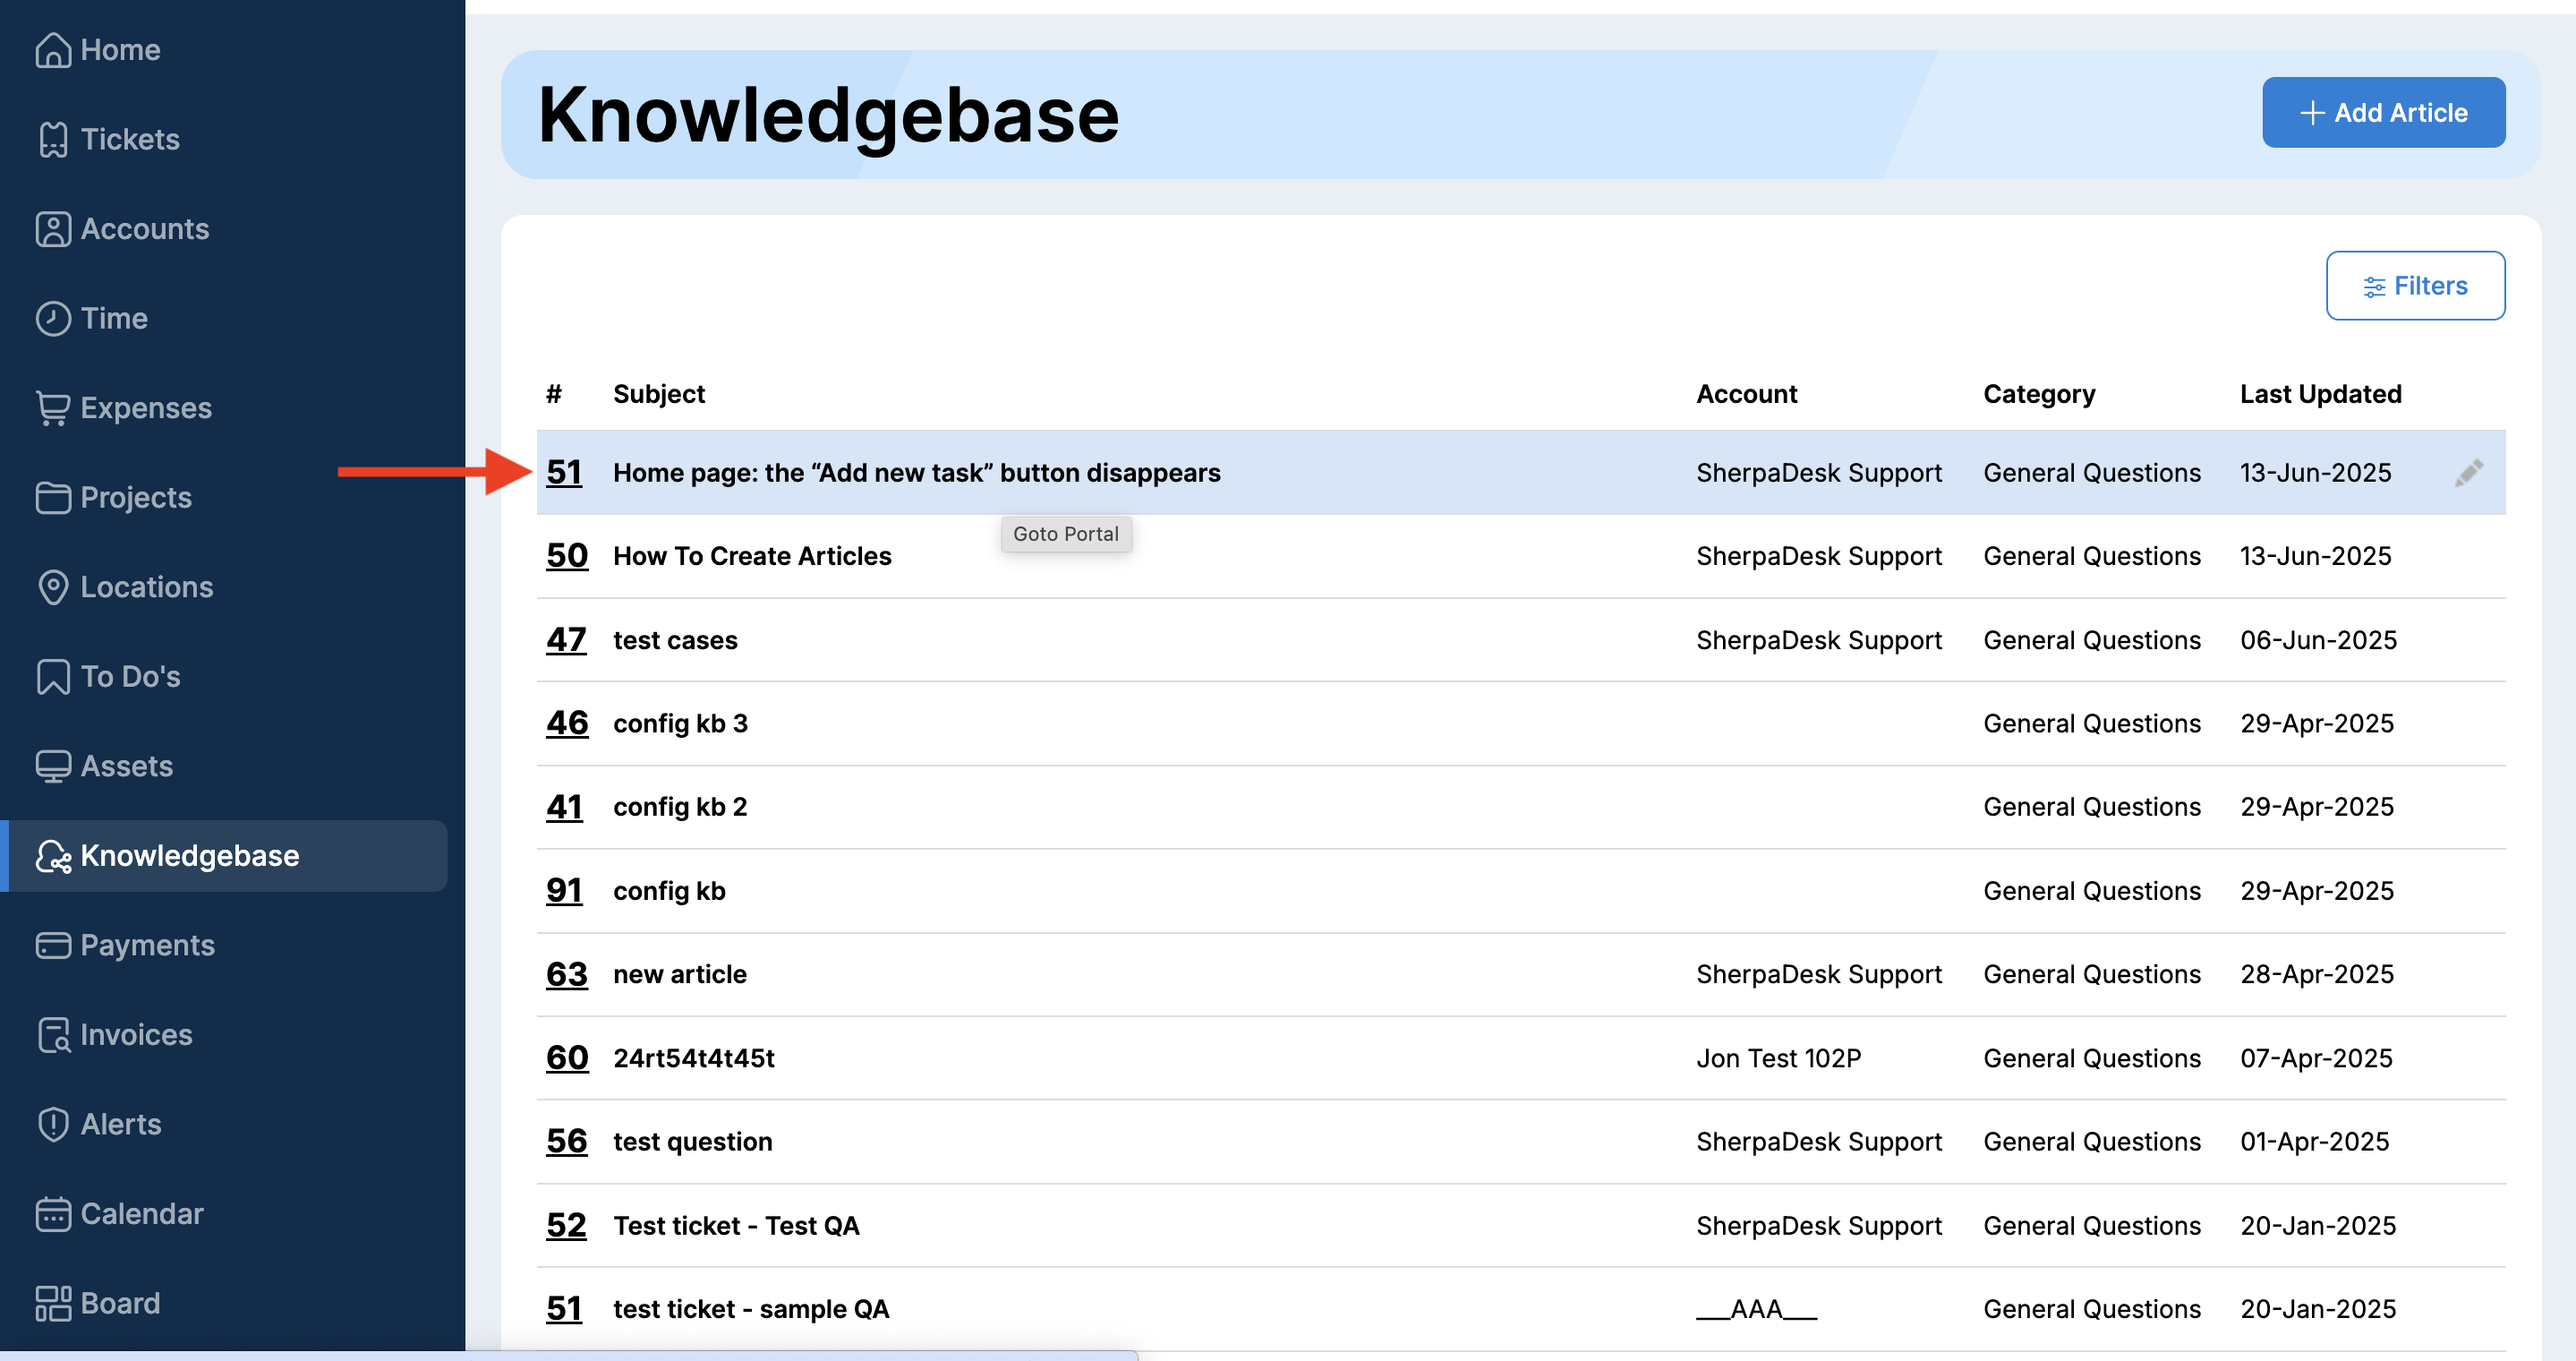Viewport: 2576px width, 1361px height.
Task: Click the Home icon in sidebar
Action: (x=53, y=50)
